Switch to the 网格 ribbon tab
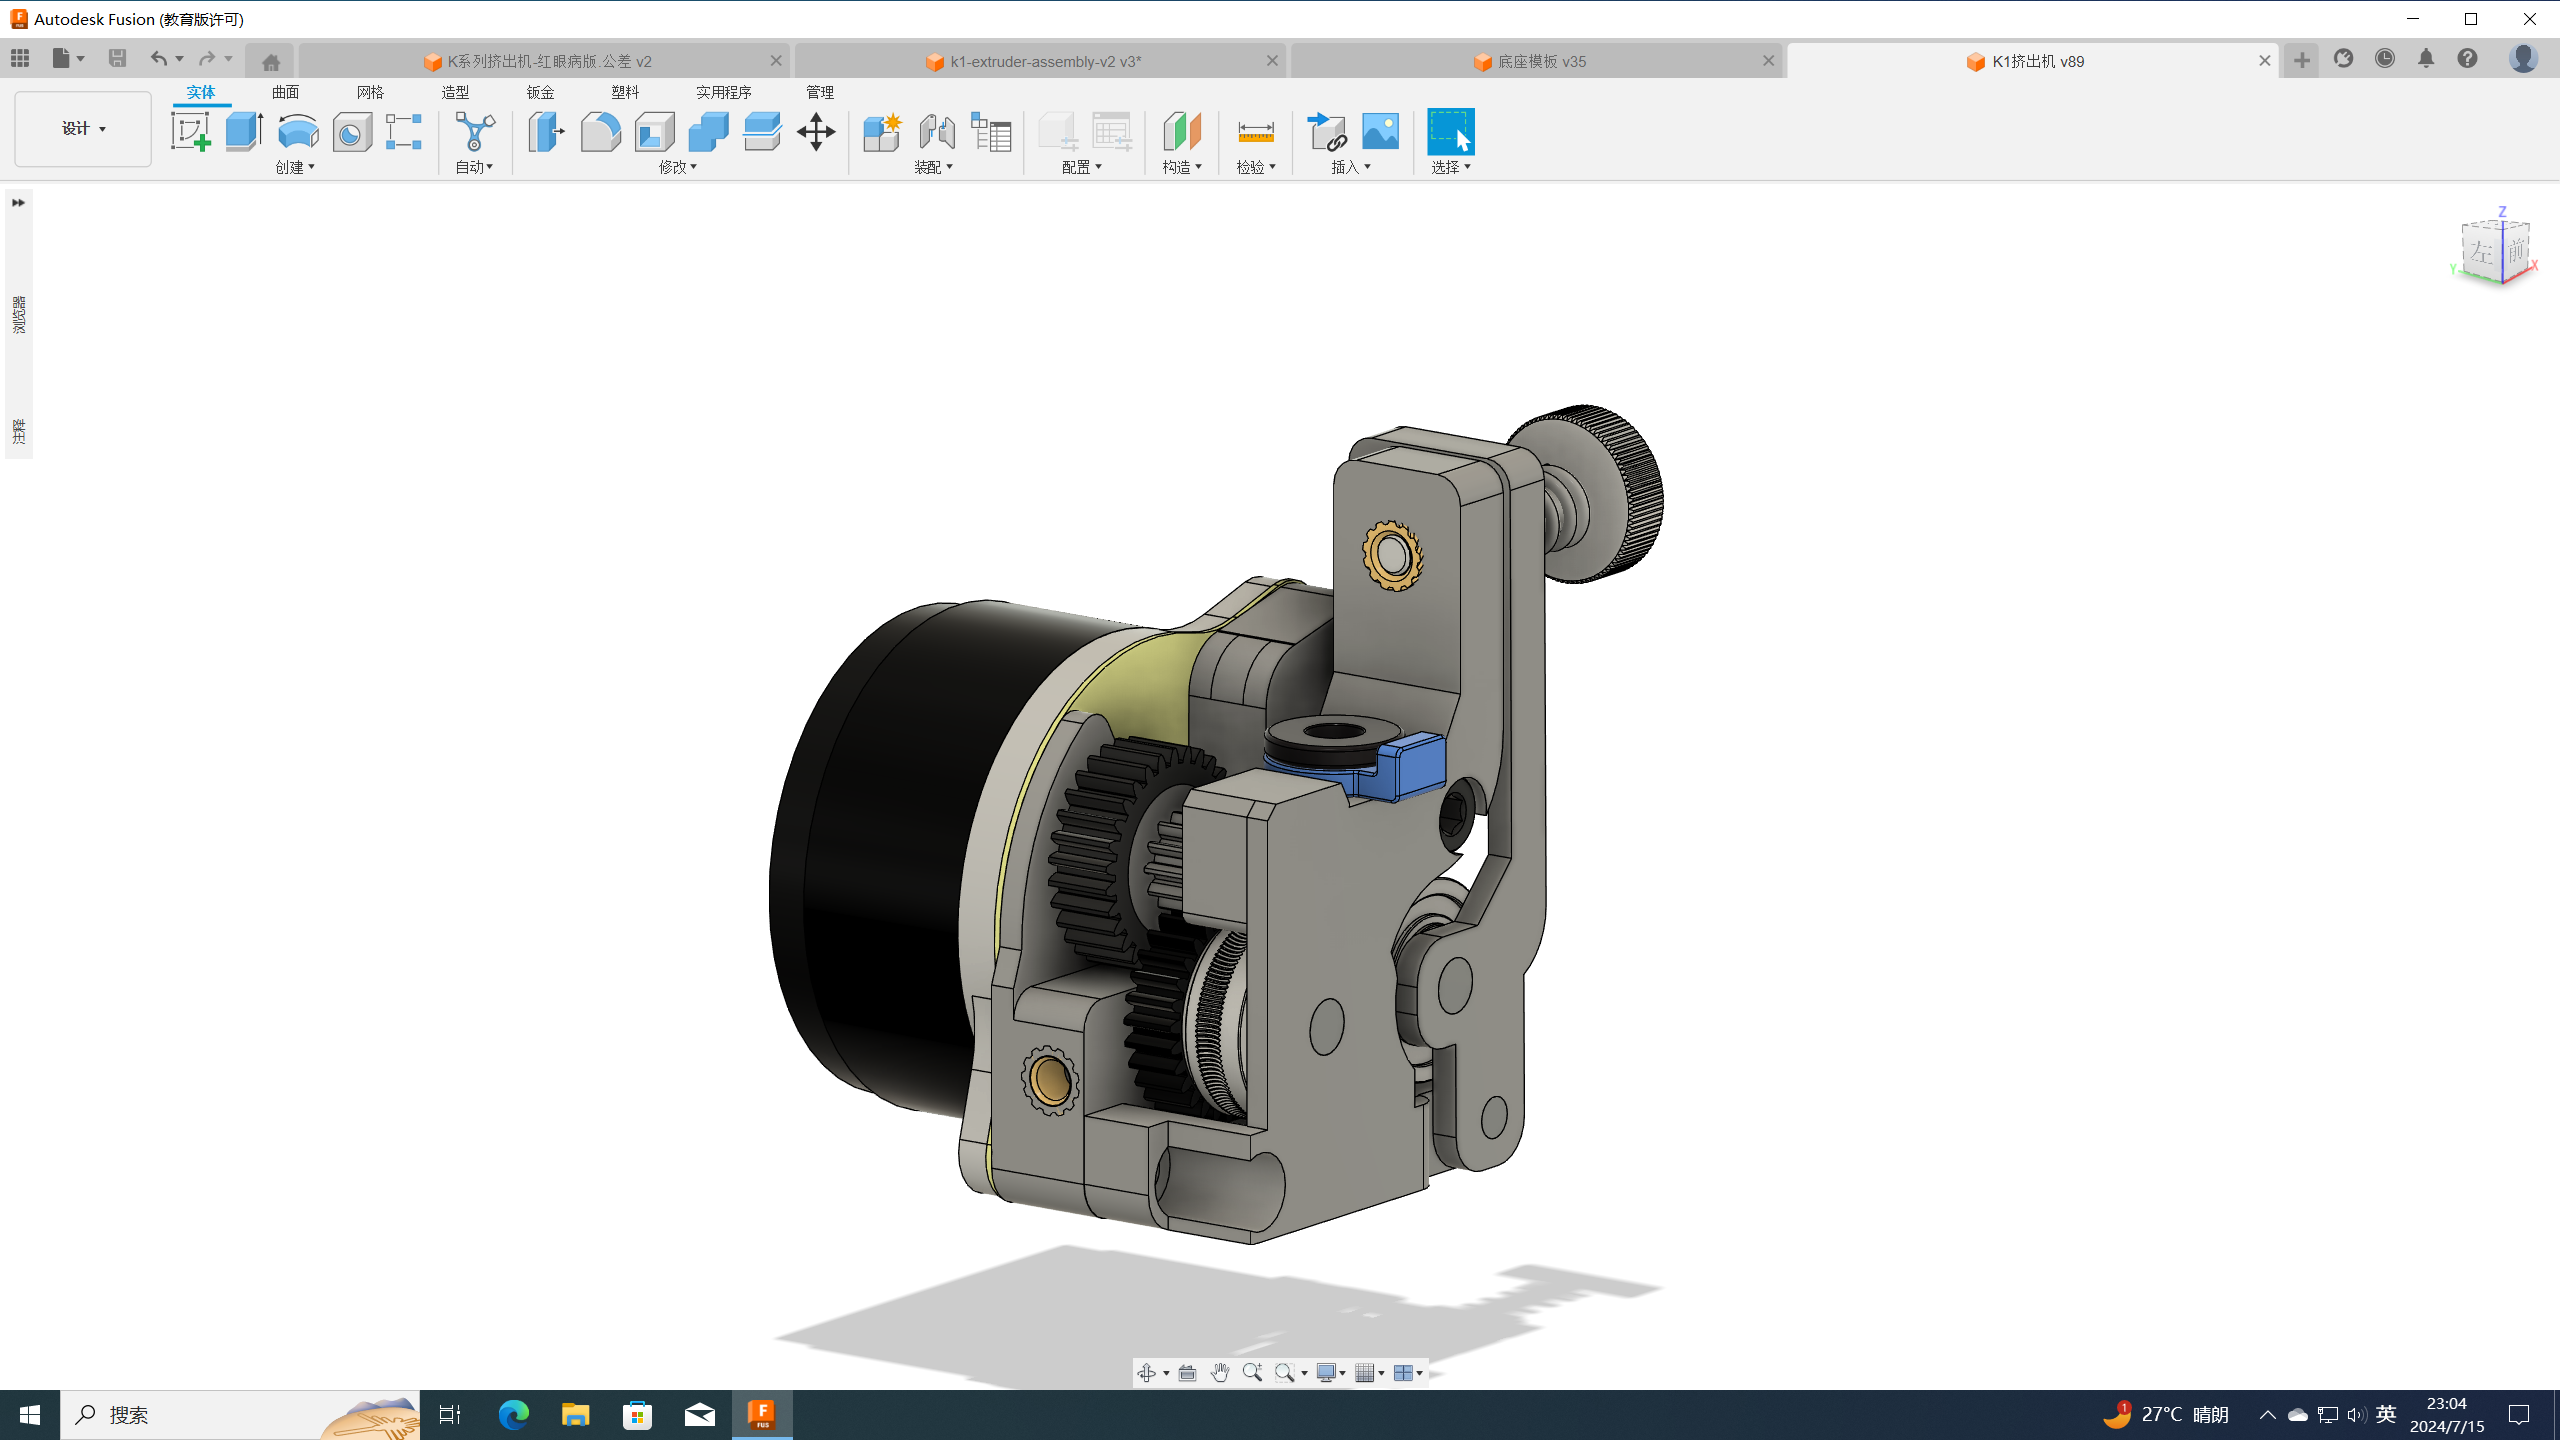 click(370, 92)
